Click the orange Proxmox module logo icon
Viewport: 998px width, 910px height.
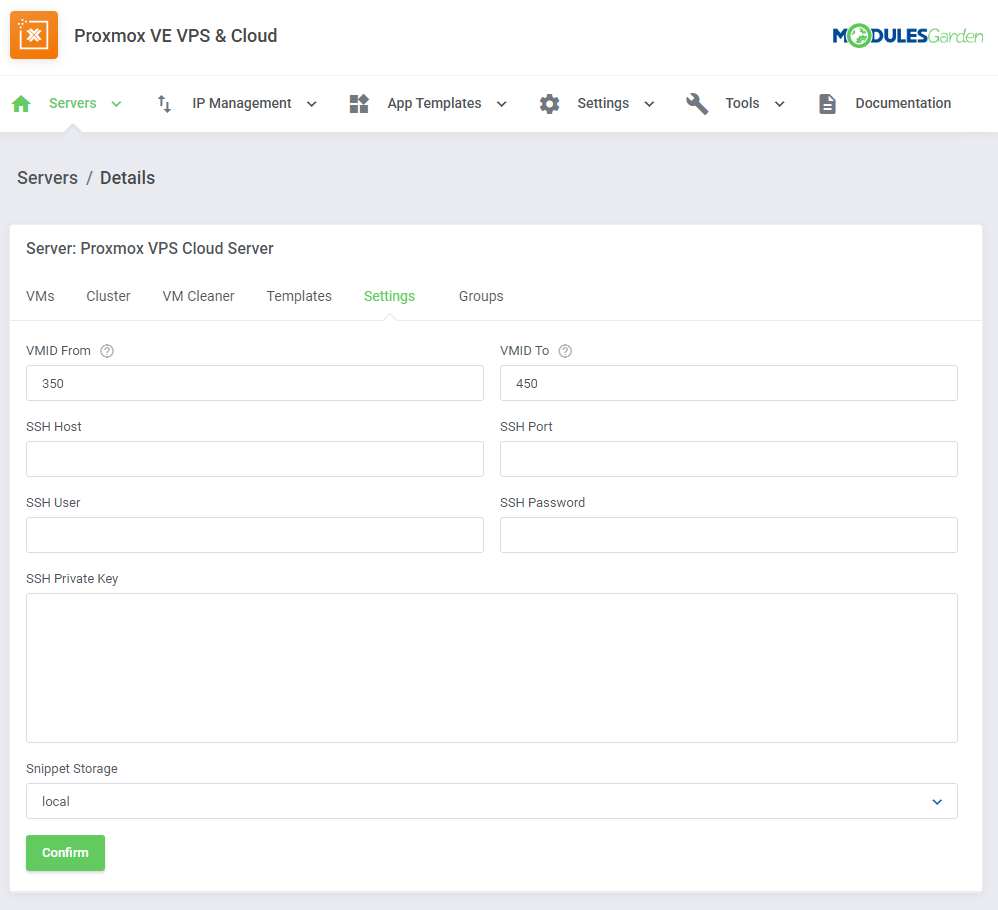coord(34,35)
